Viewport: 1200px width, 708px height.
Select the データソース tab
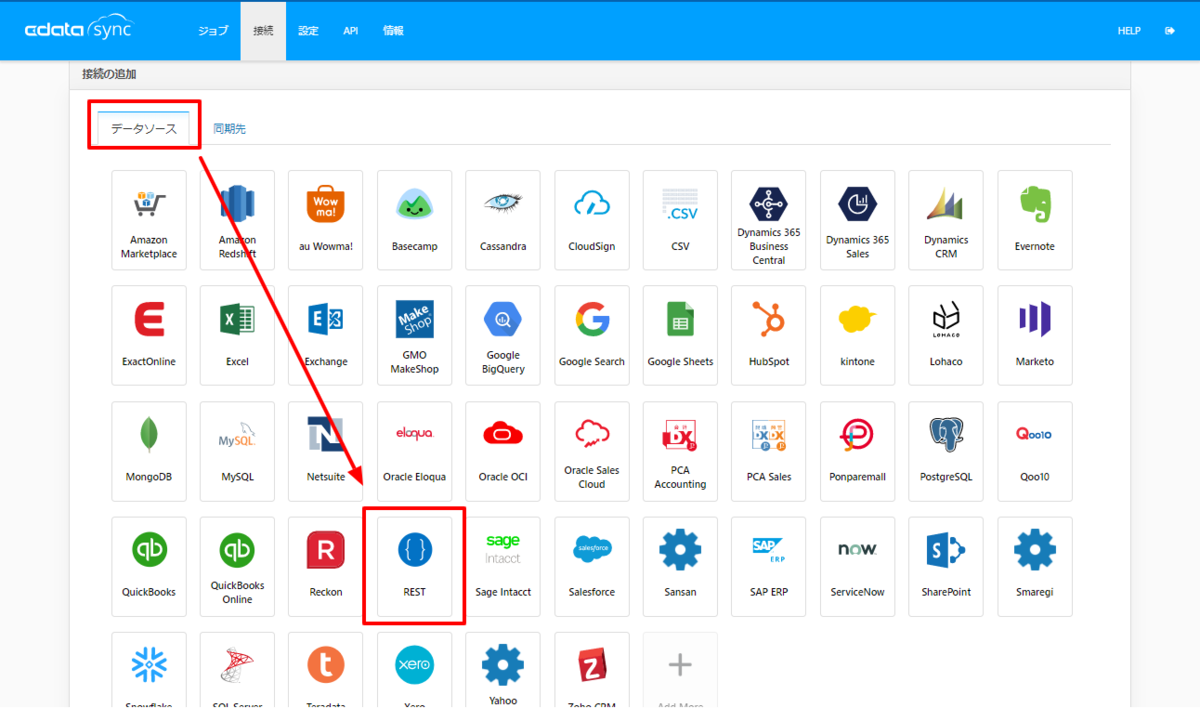[143, 128]
